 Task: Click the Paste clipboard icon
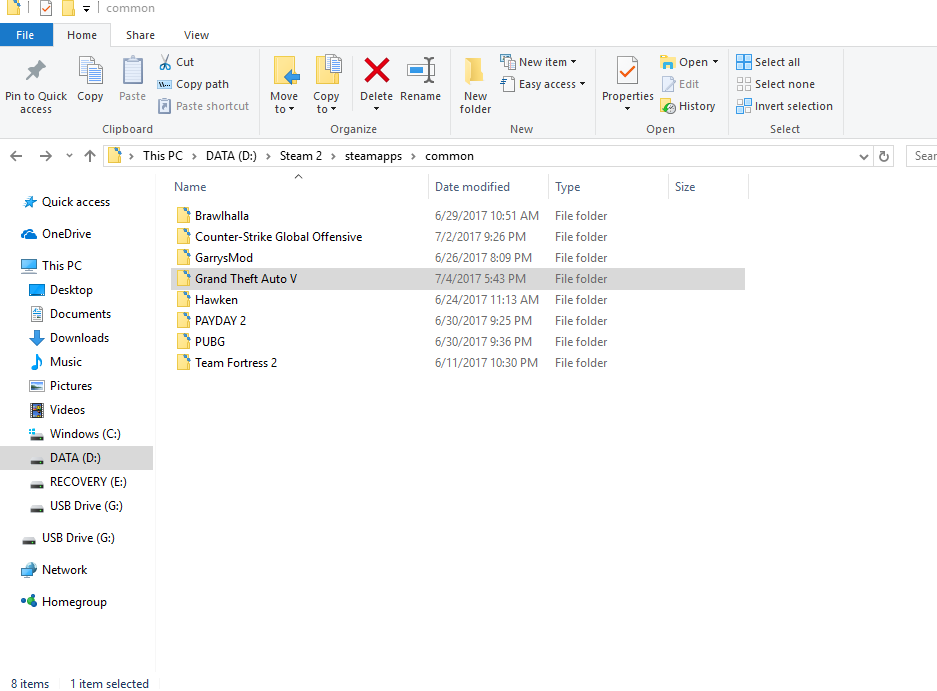click(133, 71)
